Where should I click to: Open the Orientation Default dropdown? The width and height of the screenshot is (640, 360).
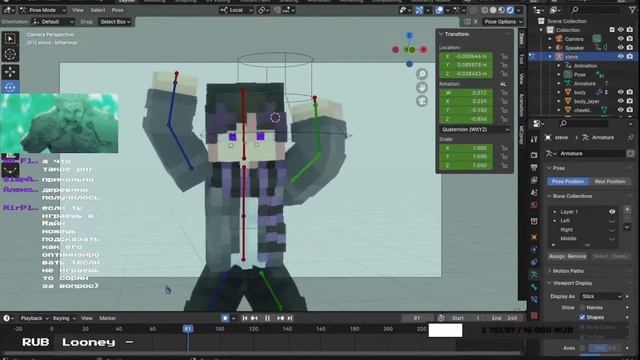53,22
